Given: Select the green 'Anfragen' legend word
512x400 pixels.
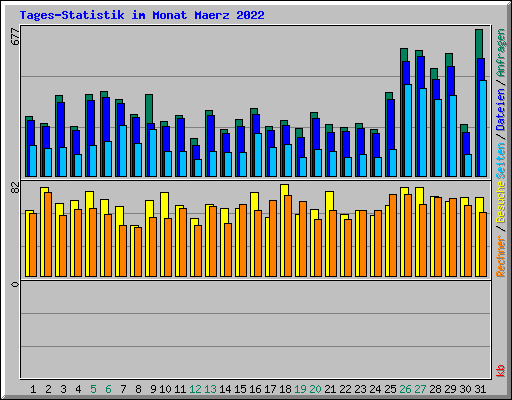Looking at the screenshot, I should coord(501,53).
